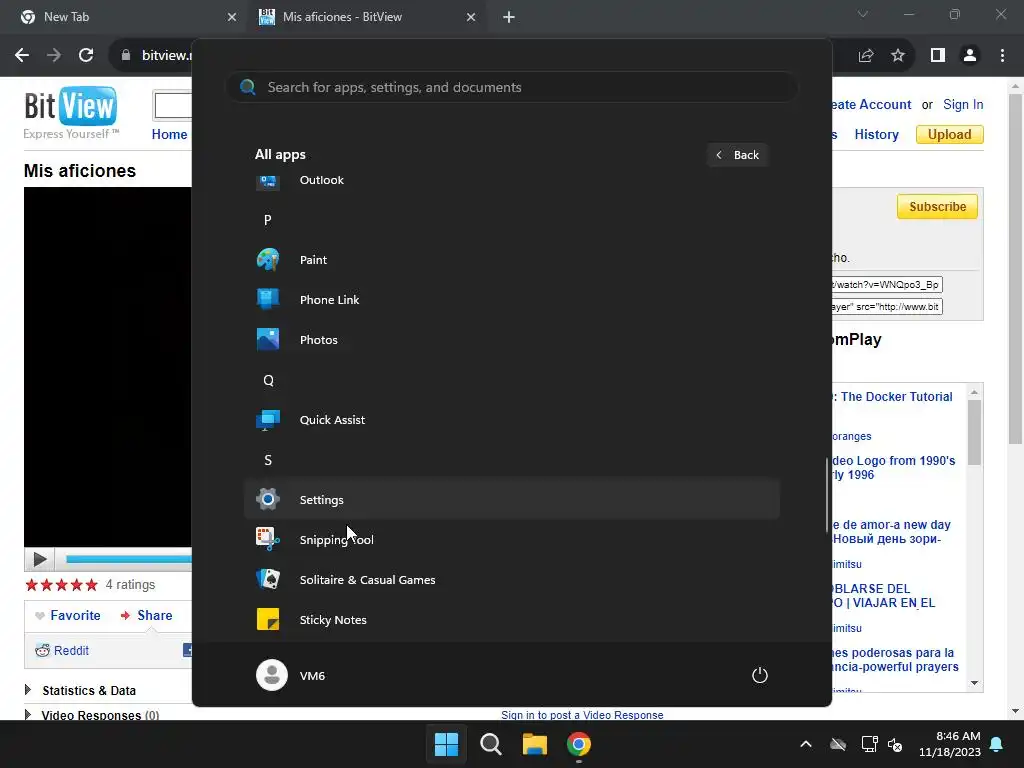The height and width of the screenshot is (768, 1024).
Task: Open Phone Link app
Action: pyautogui.click(x=511, y=300)
